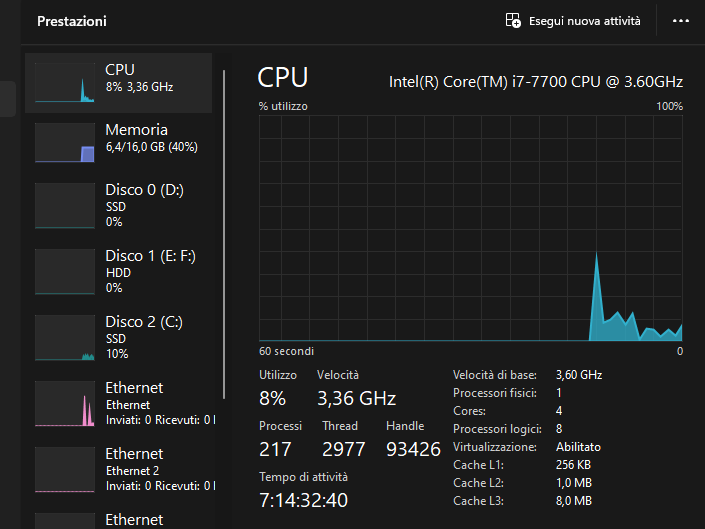The height and width of the screenshot is (529, 705).
Task: Click the Handle count 93426
Action: pyautogui.click(x=413, y=449)
